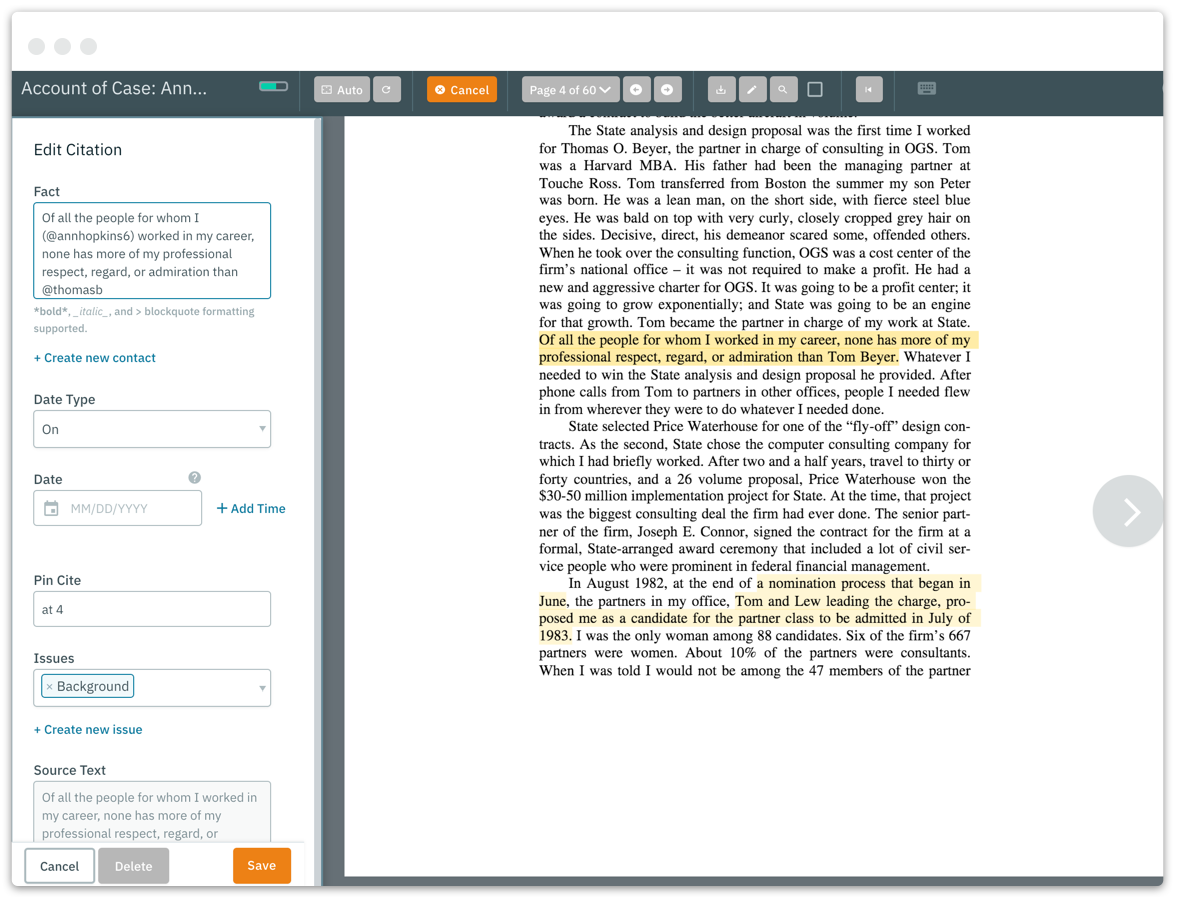Open the Date Type dropdown
The width and height of the screenshot is (1177, 903).
click(x=152, y=429)
